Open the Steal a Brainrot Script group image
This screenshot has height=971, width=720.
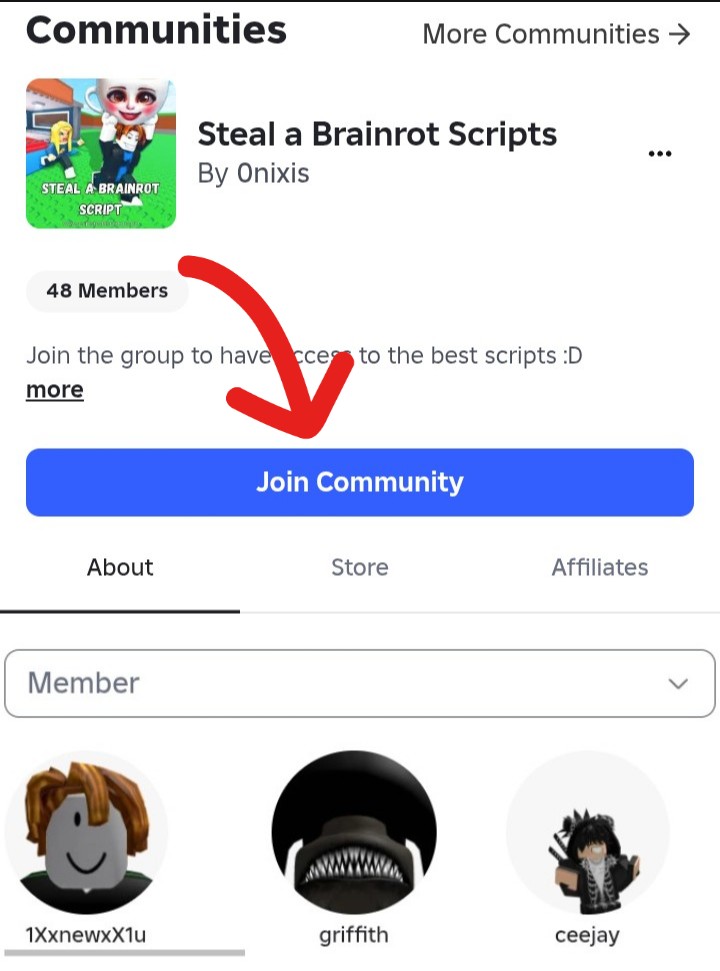101,154
